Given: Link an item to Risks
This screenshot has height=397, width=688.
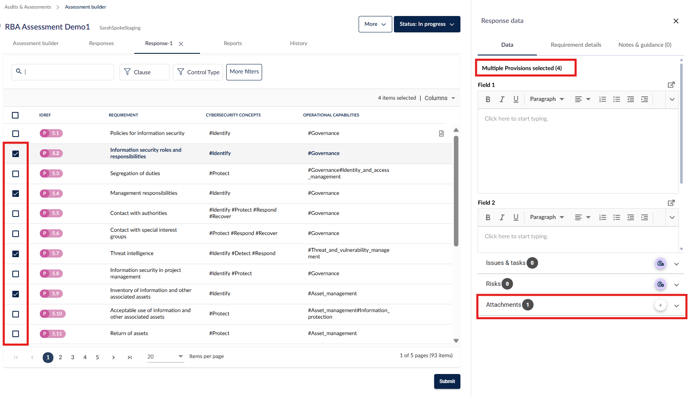Looking at the screenshot, I should (x=660, y=284).
